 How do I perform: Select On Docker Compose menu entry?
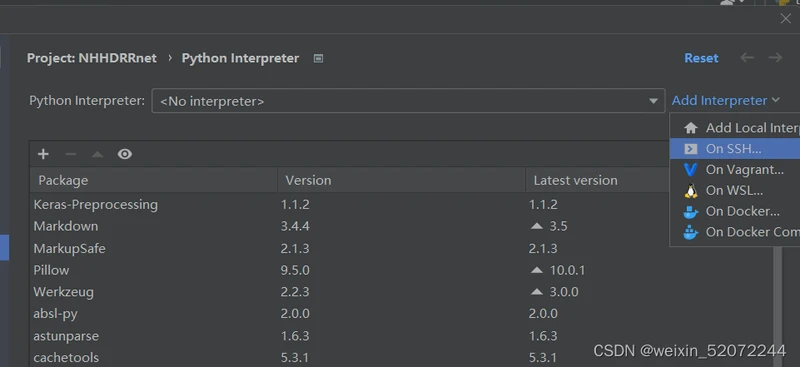click(x=735, y=232)
